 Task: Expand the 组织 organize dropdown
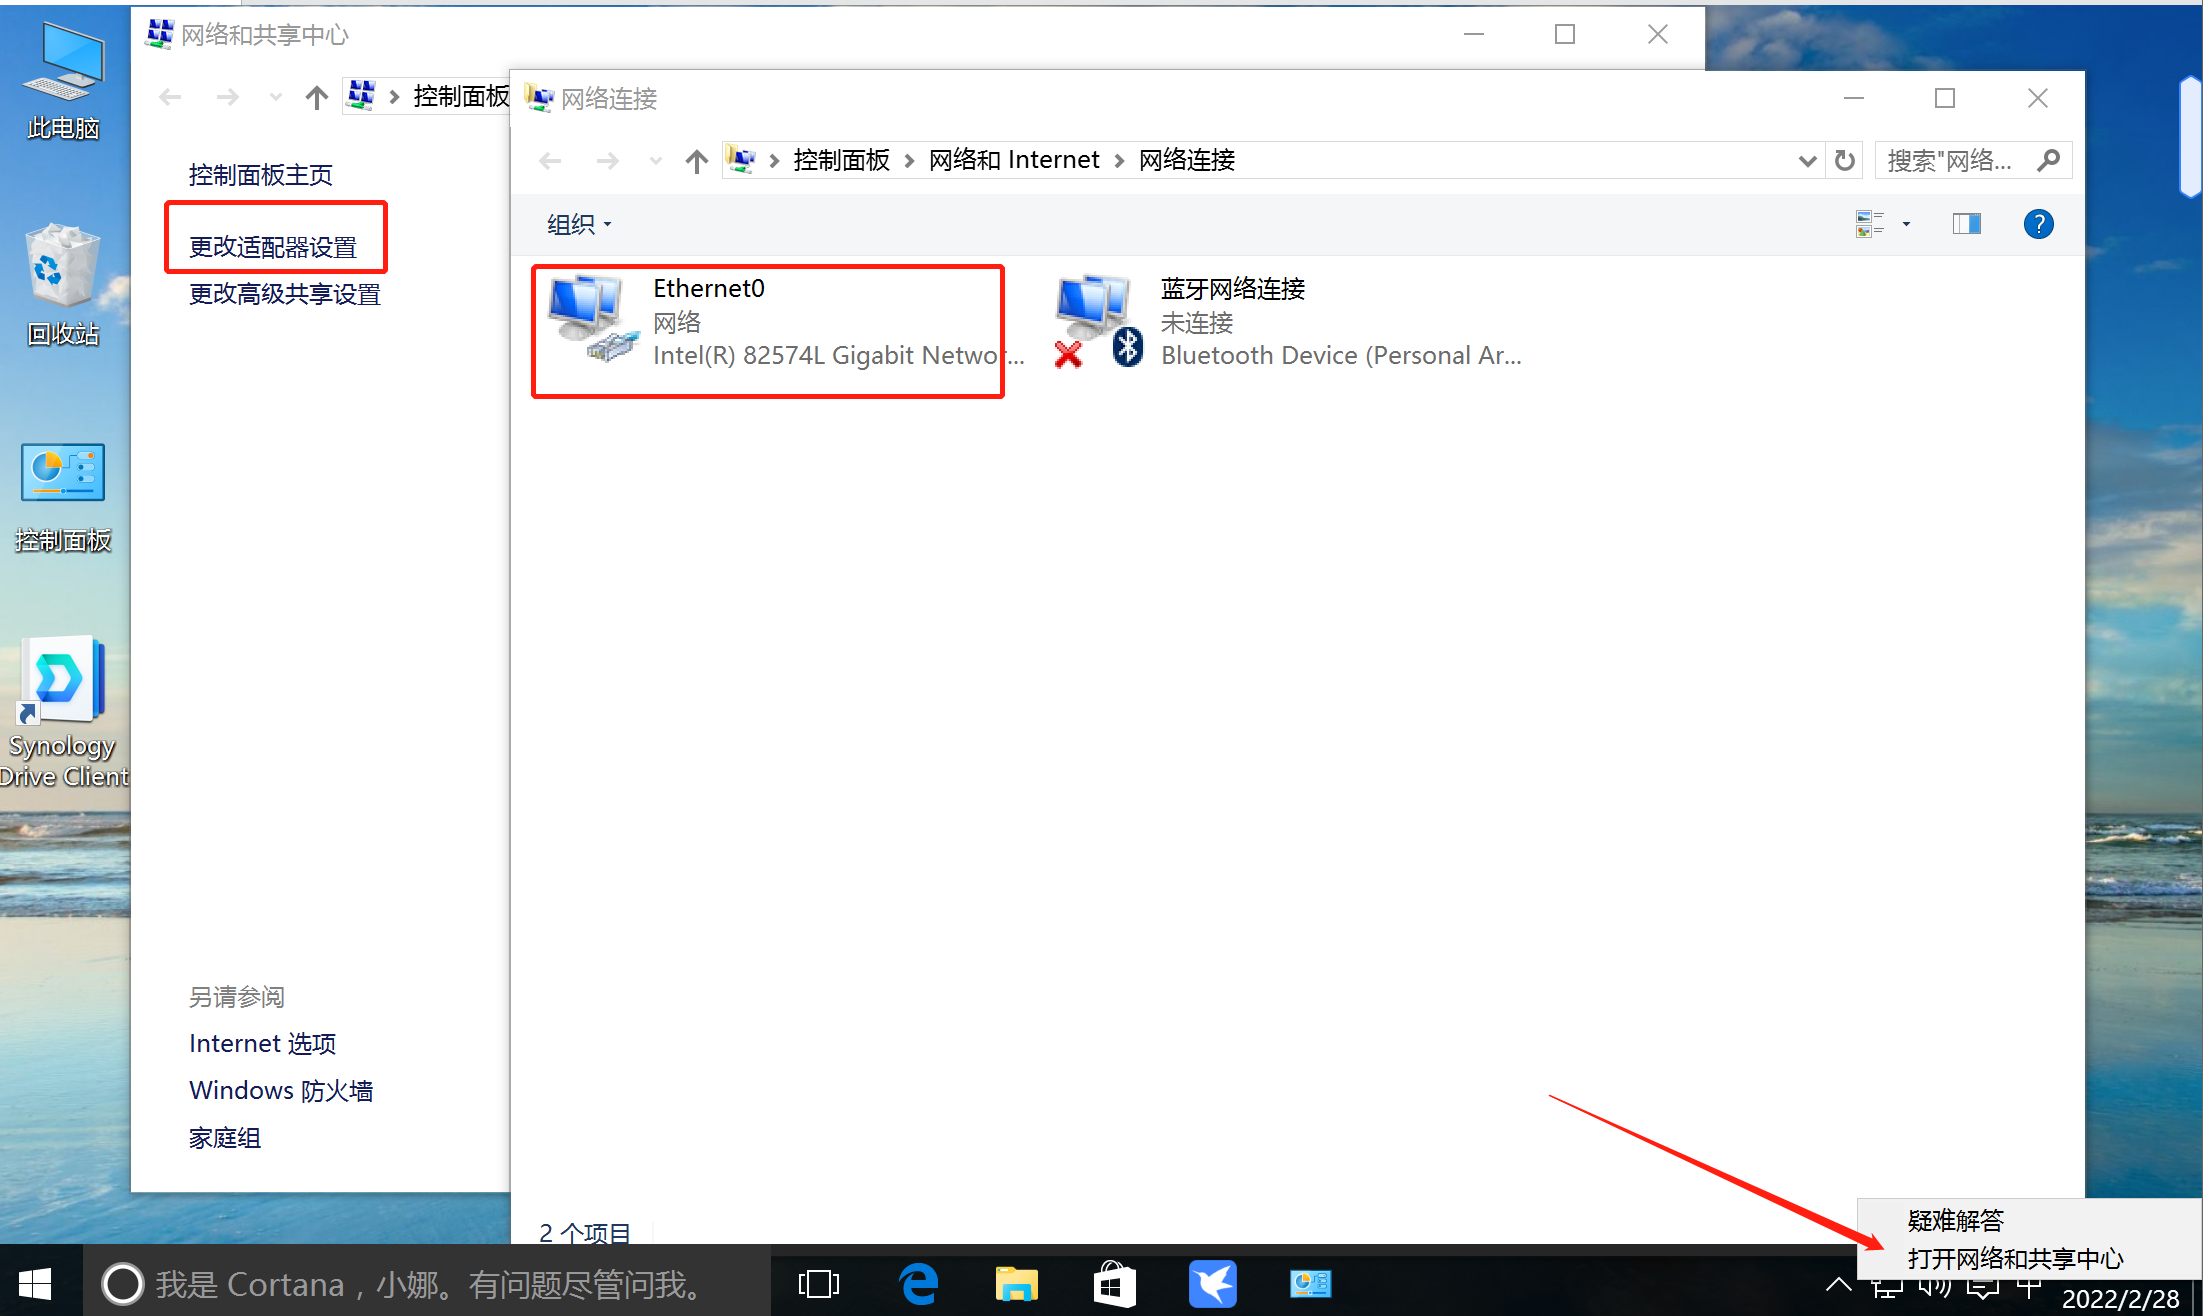(579, 225)
